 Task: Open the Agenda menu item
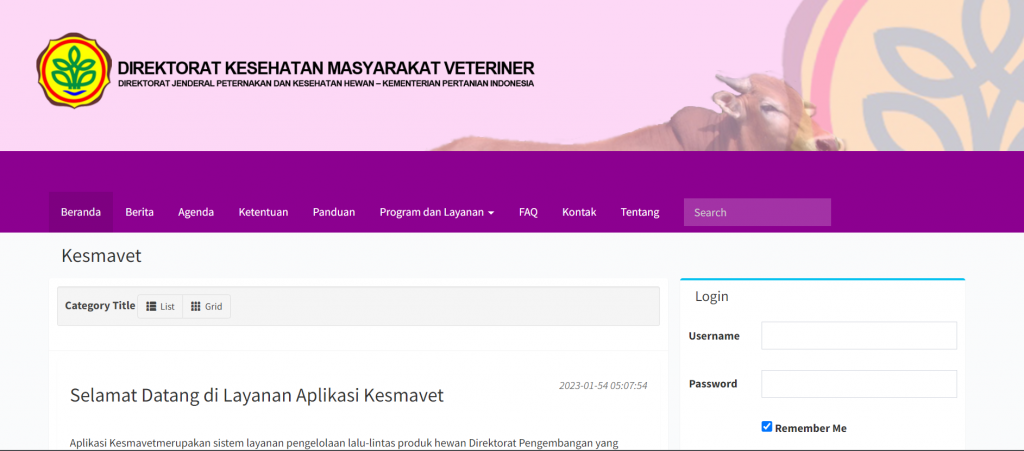click(196, 212)
